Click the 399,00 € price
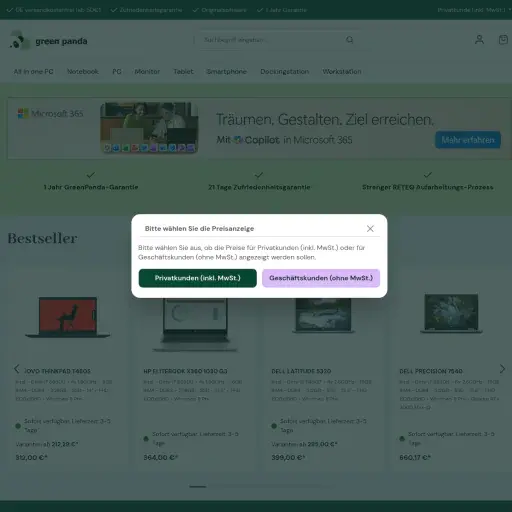Screen dimensions: 512x512 tap(288, 458)
